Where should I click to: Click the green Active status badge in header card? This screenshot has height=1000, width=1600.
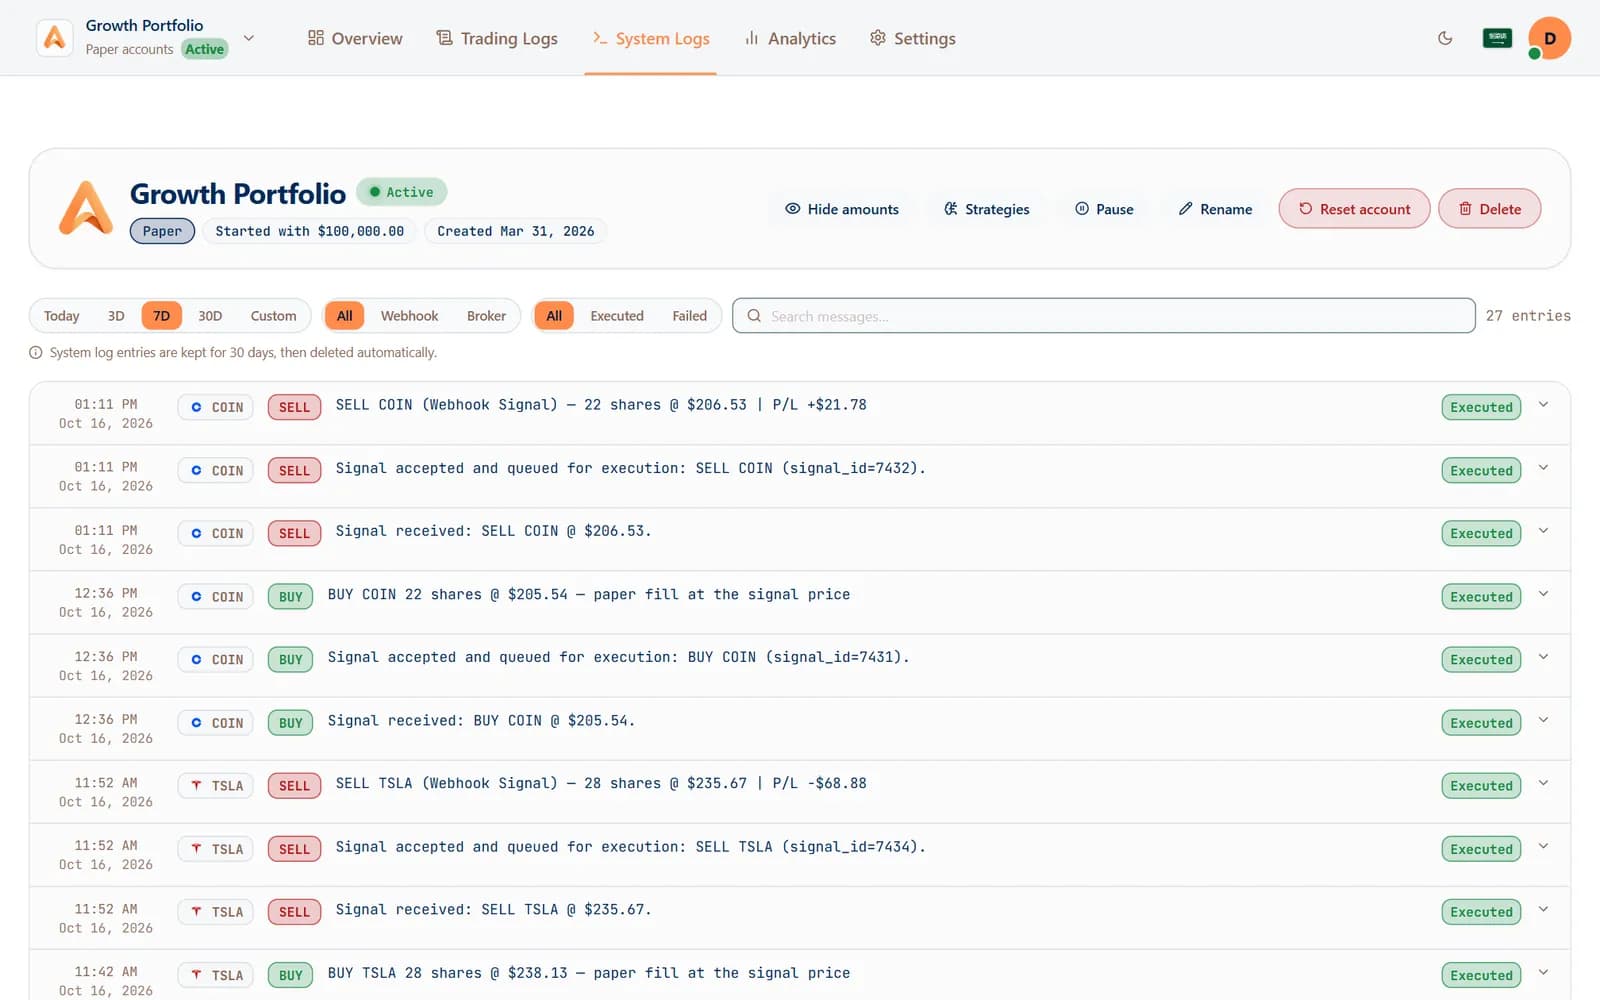pos(401,192)
